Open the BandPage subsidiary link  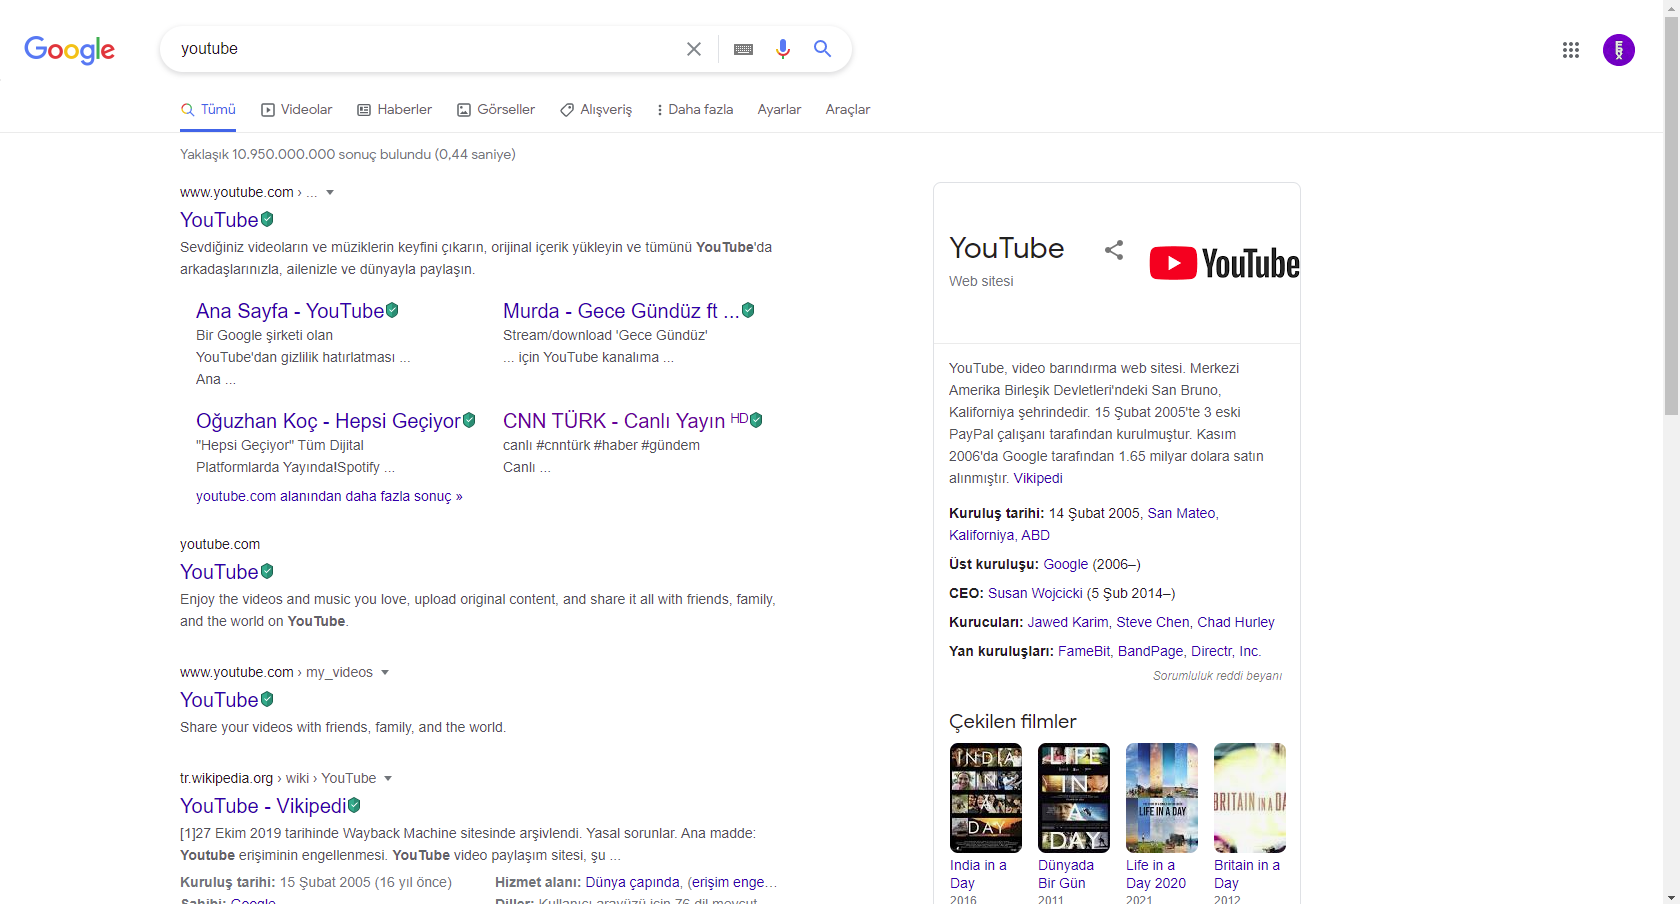(x=1150, y=651)
